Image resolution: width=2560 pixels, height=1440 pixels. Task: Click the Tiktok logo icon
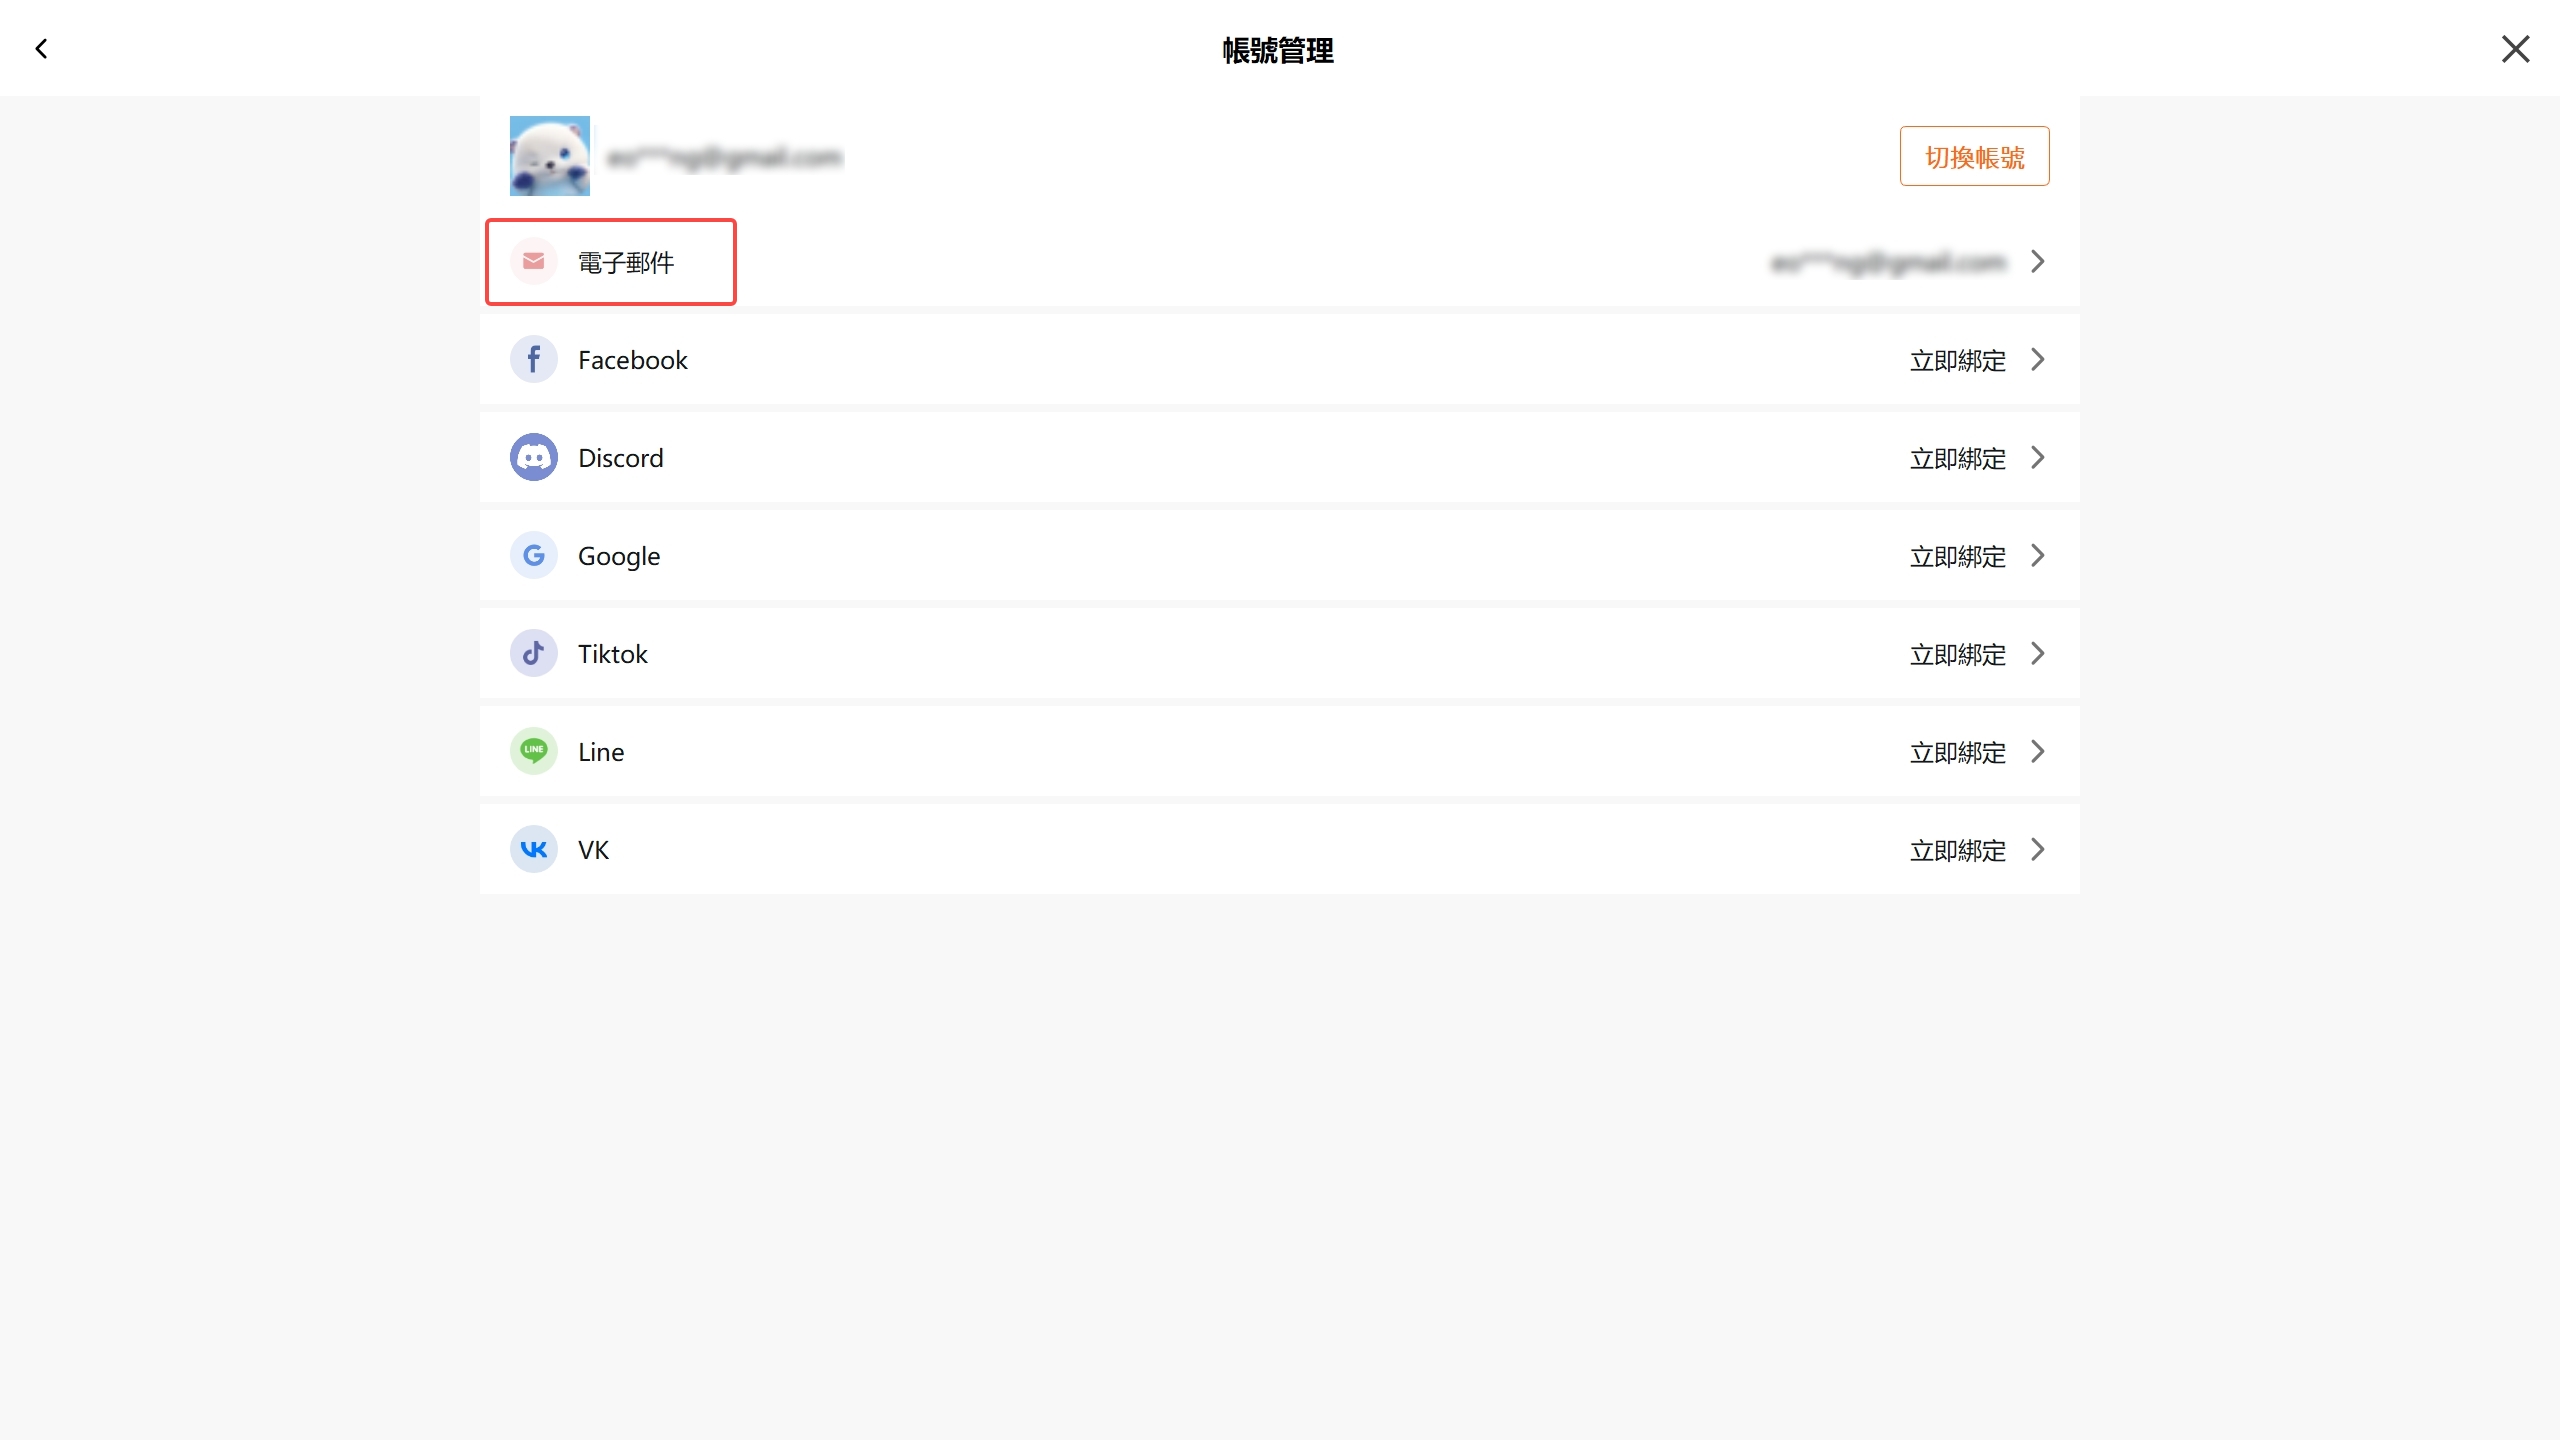point(534,653)
